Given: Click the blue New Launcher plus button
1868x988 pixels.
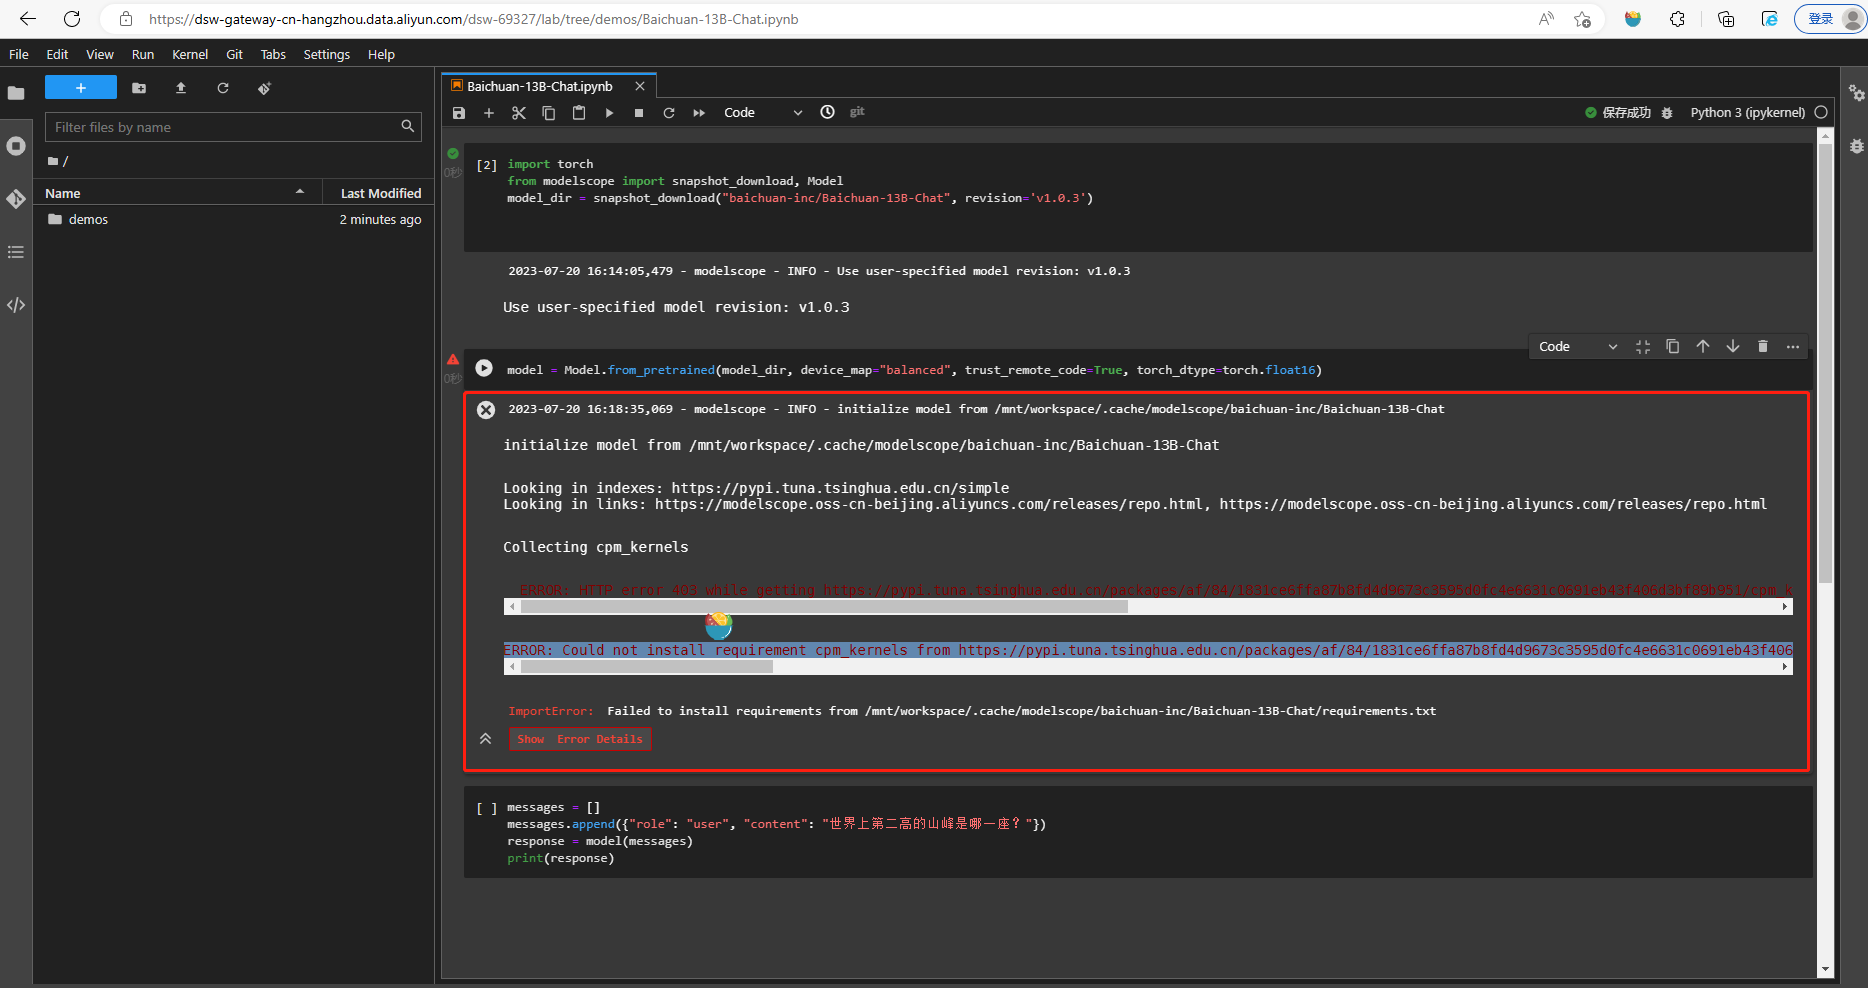Looking at the screenshot, I should pos(81,88).
